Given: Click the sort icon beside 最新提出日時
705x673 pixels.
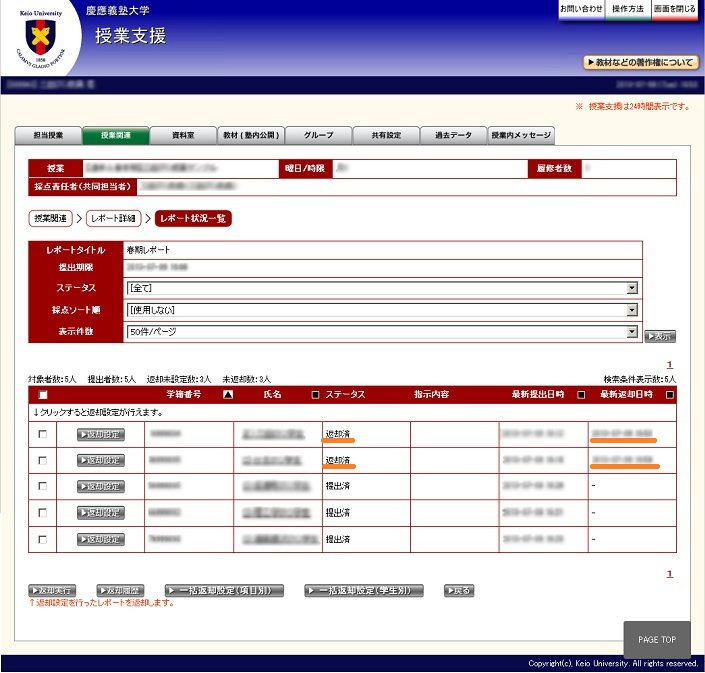Looking at the screenshot, I should (x=581, y=395).
